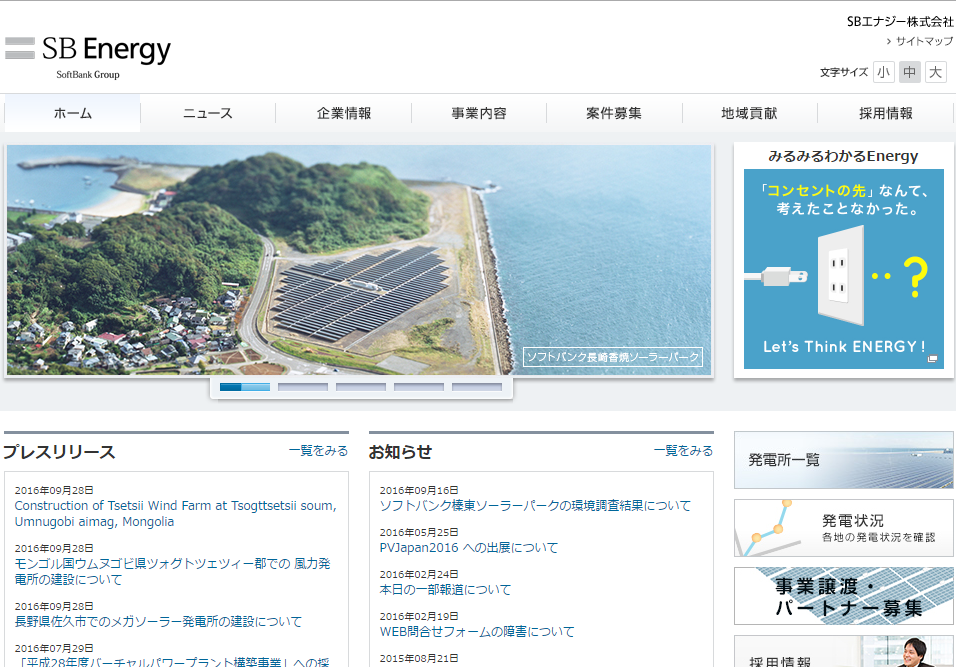Open the 長野県佐久市 mega solar press release
Screen dimensions: 956x667
(158, 621)
